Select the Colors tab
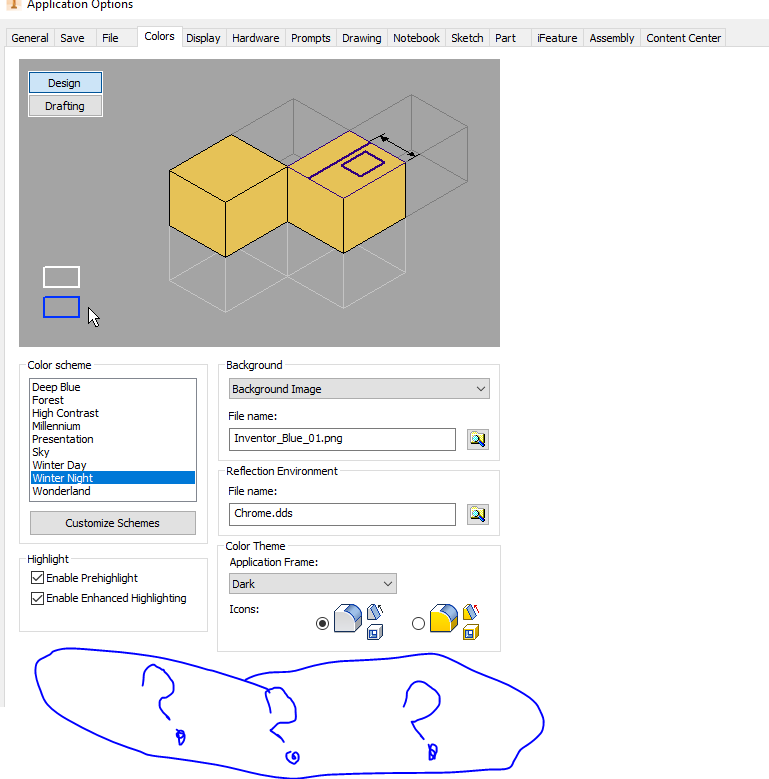 tap(159, 36)
